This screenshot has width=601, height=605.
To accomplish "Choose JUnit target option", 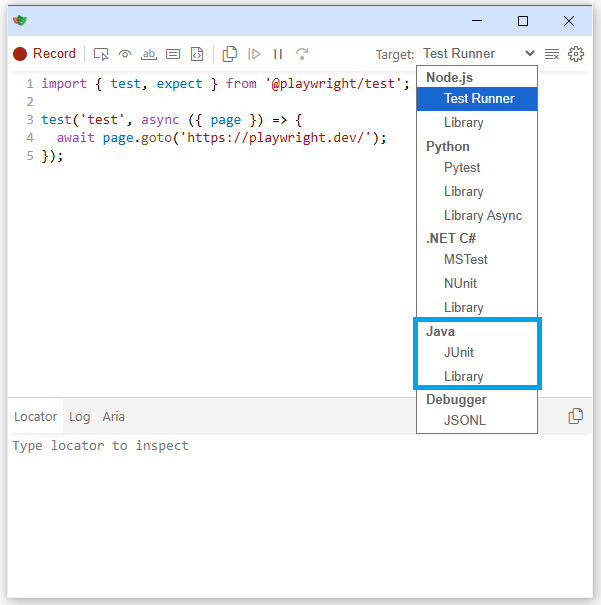I will point(477,353).
